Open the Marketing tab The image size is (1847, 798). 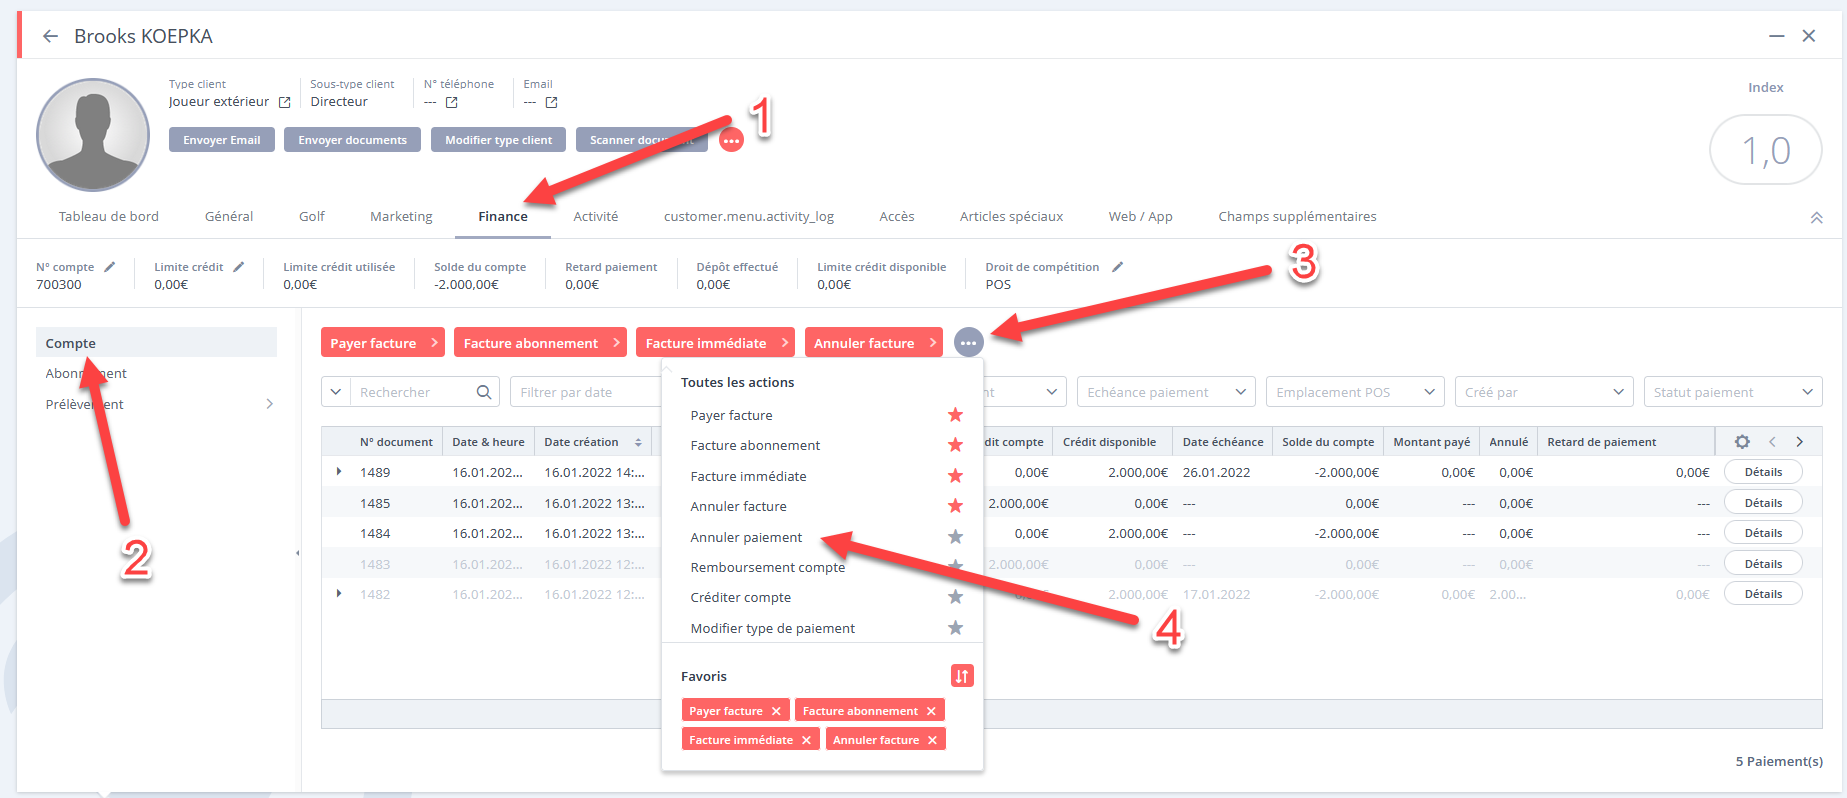(x=401, y=216)
